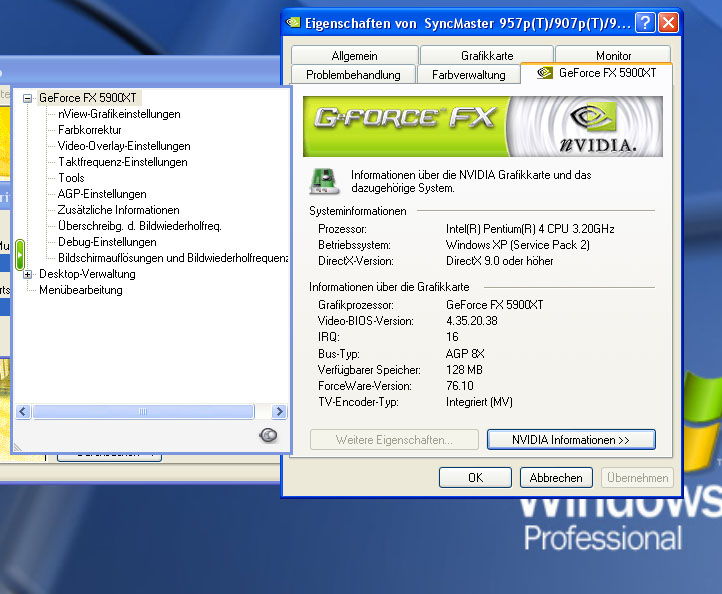Click NVIDIA eye icon on GeForce tab
The height and width of the screenshot is (594, 722).
pos(545,73)
